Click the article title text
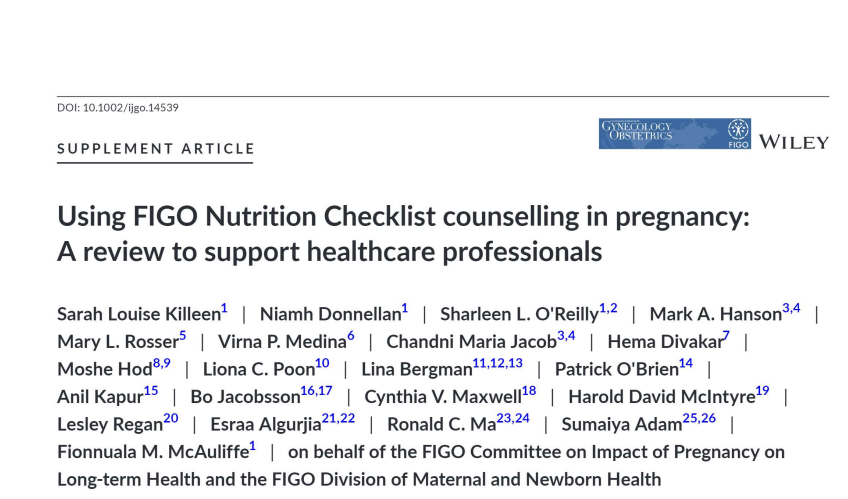848x499 pixels. 403,234
